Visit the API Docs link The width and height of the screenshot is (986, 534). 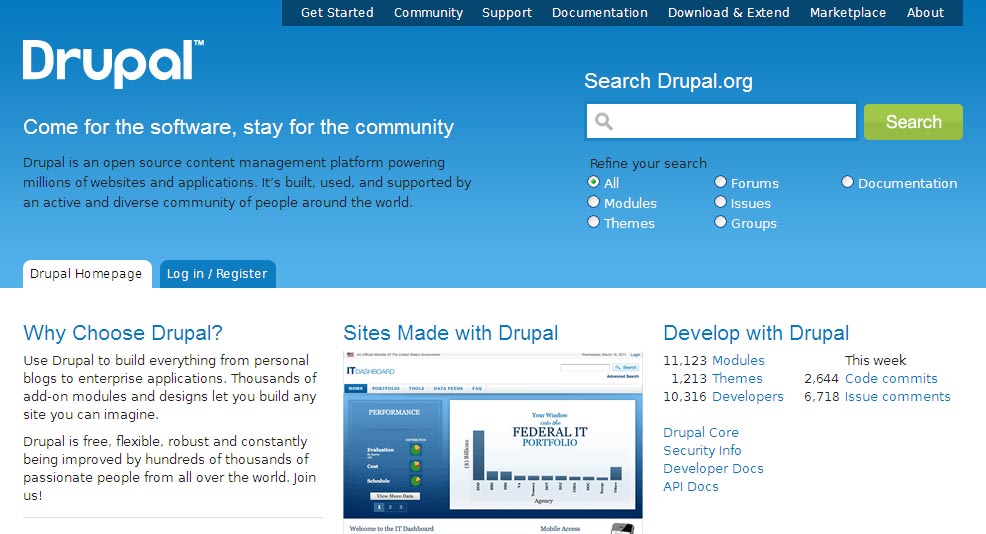coord(690,486)
